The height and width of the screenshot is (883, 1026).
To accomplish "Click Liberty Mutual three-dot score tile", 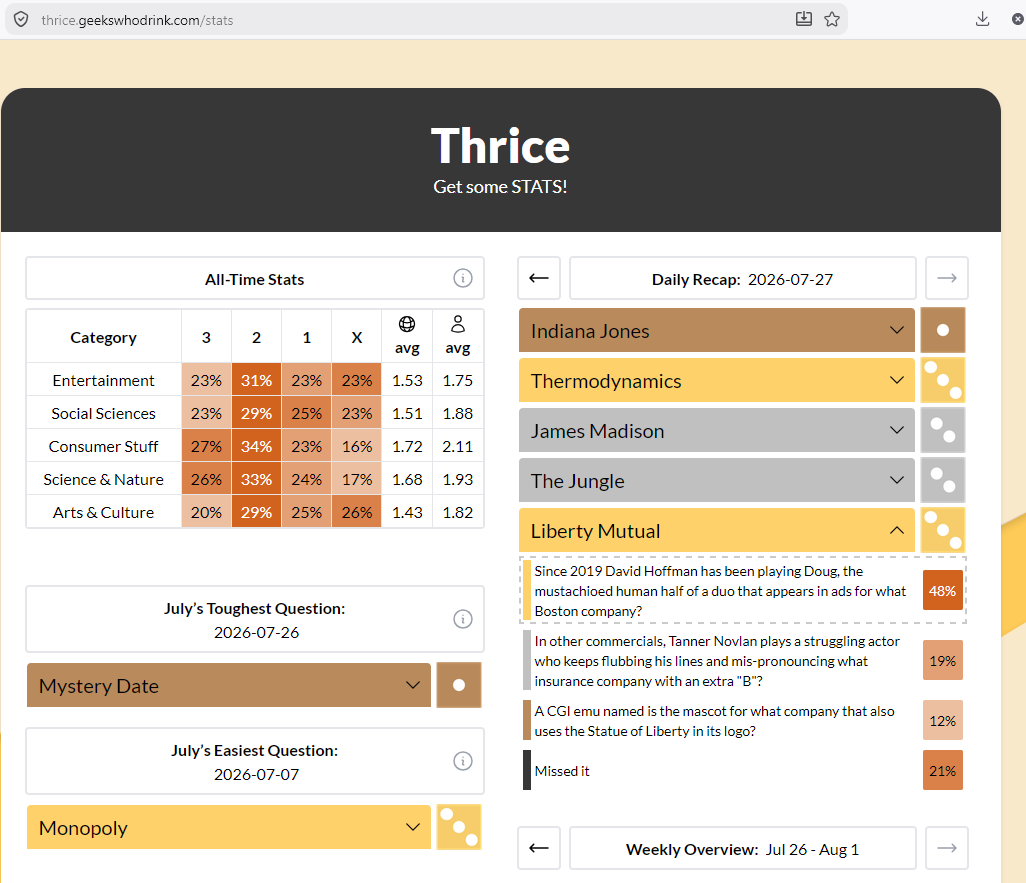I will tap(943, 530).
